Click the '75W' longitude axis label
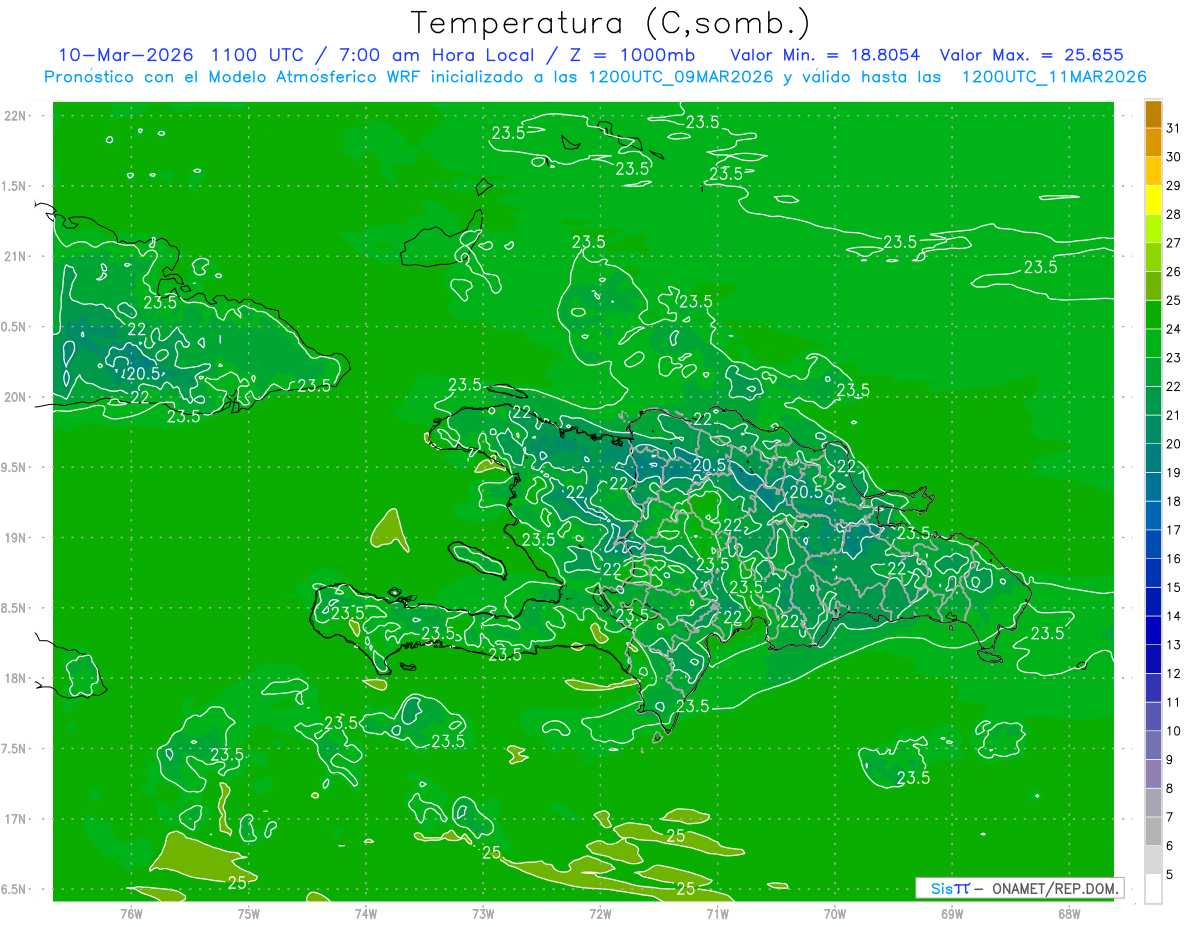Viewport: 1200px width, 927px height. tap(249, 913)
